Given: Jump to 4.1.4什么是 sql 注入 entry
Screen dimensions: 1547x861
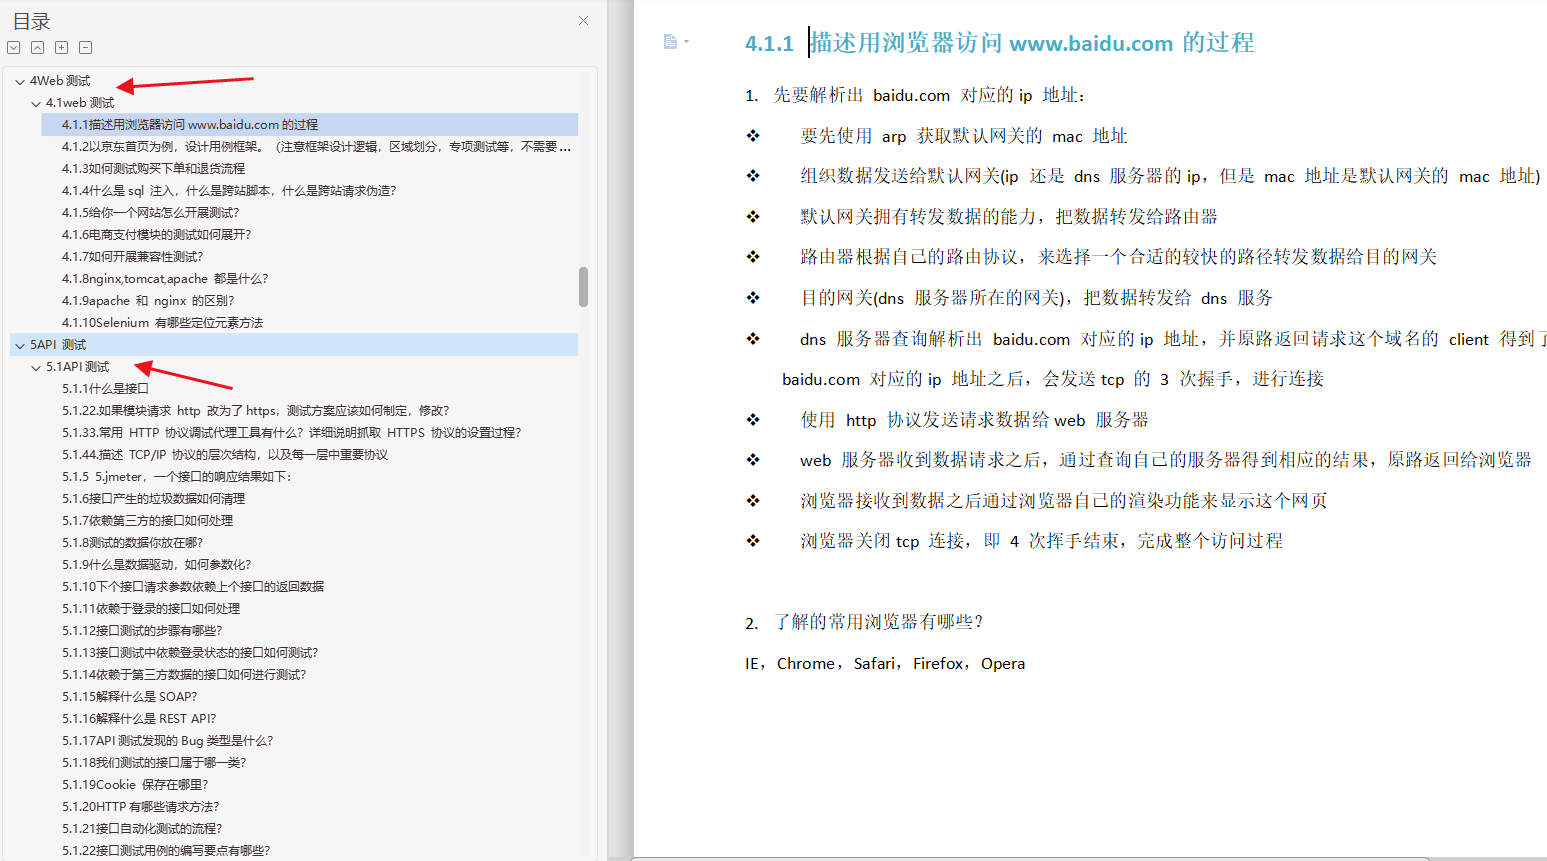Looking at the screenshot, I should point(229,190).
